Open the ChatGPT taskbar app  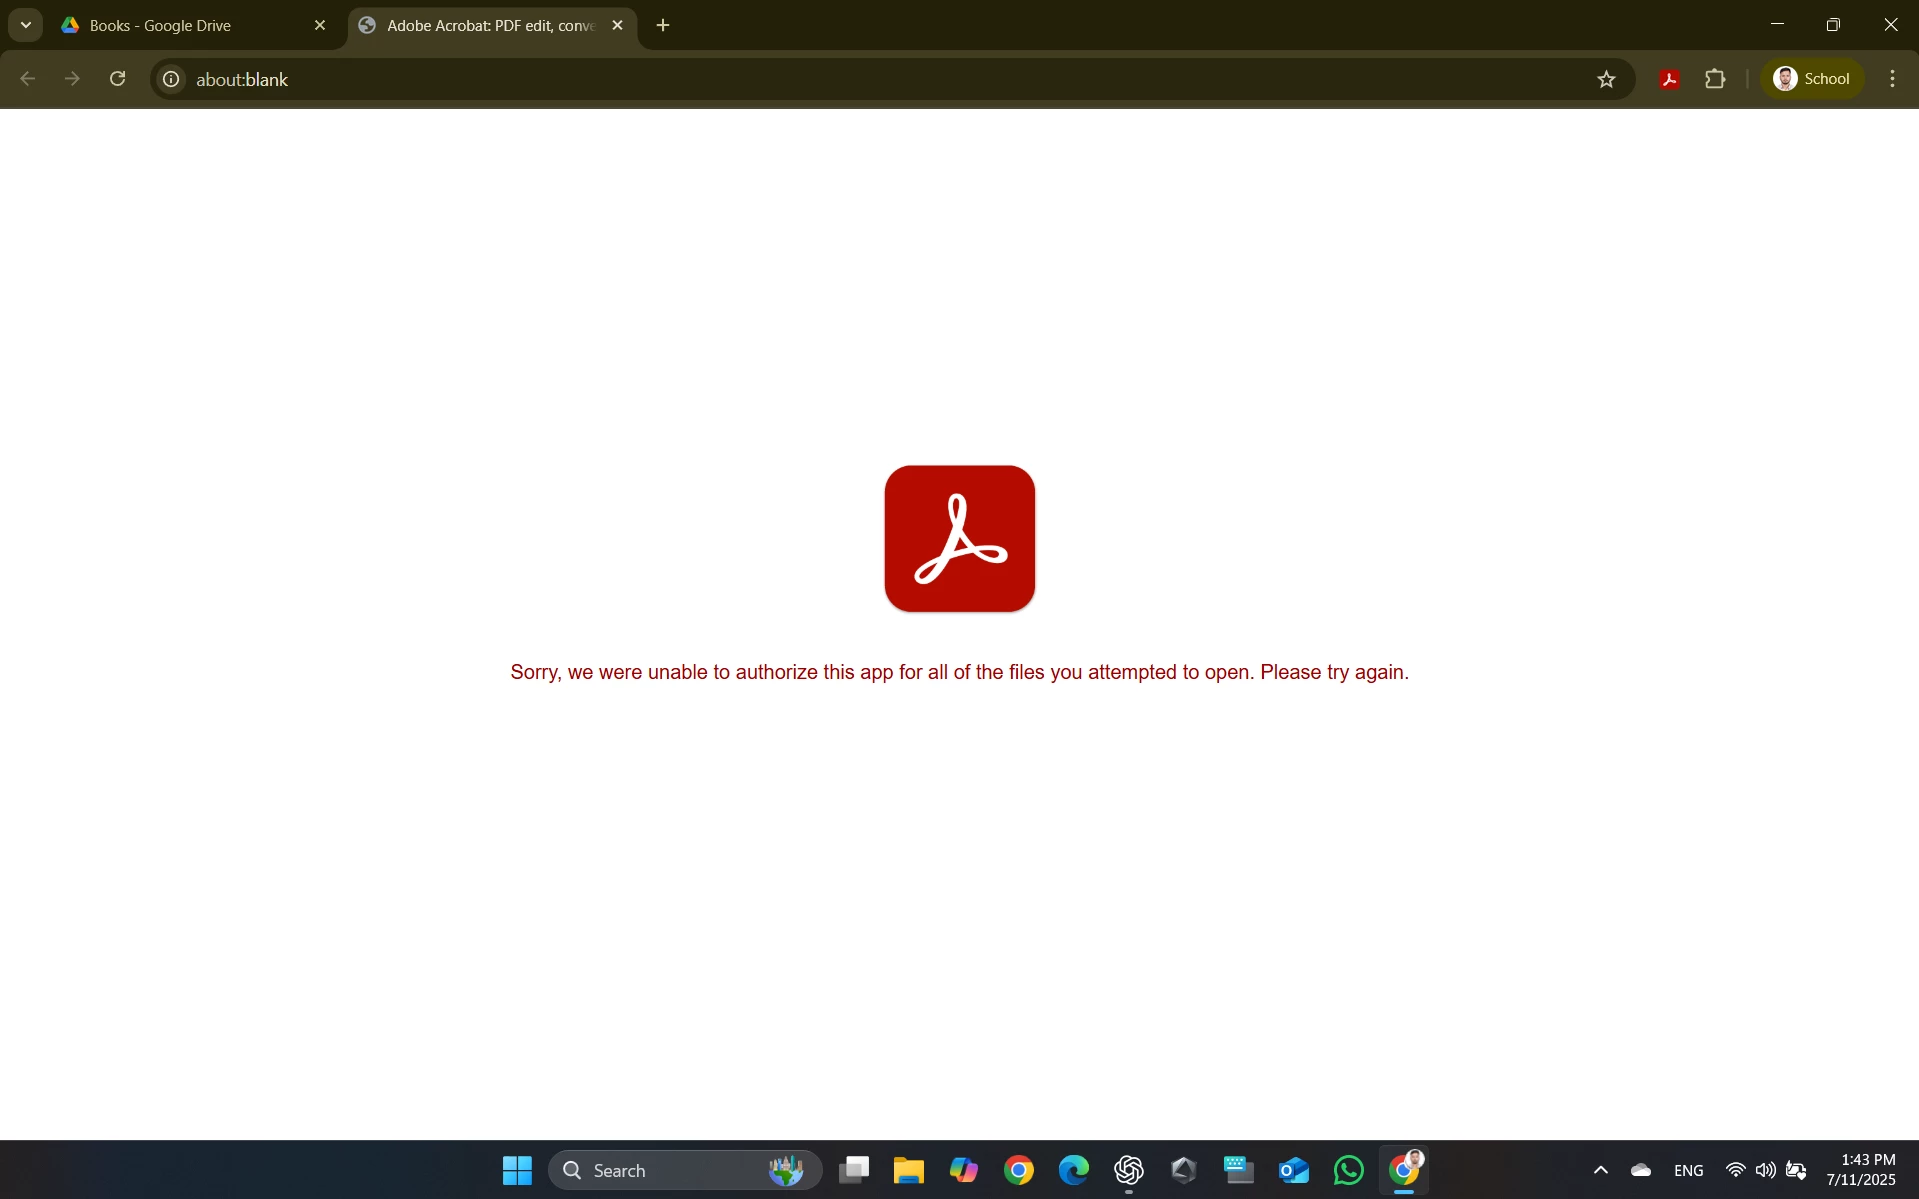coord(1129,1170)
